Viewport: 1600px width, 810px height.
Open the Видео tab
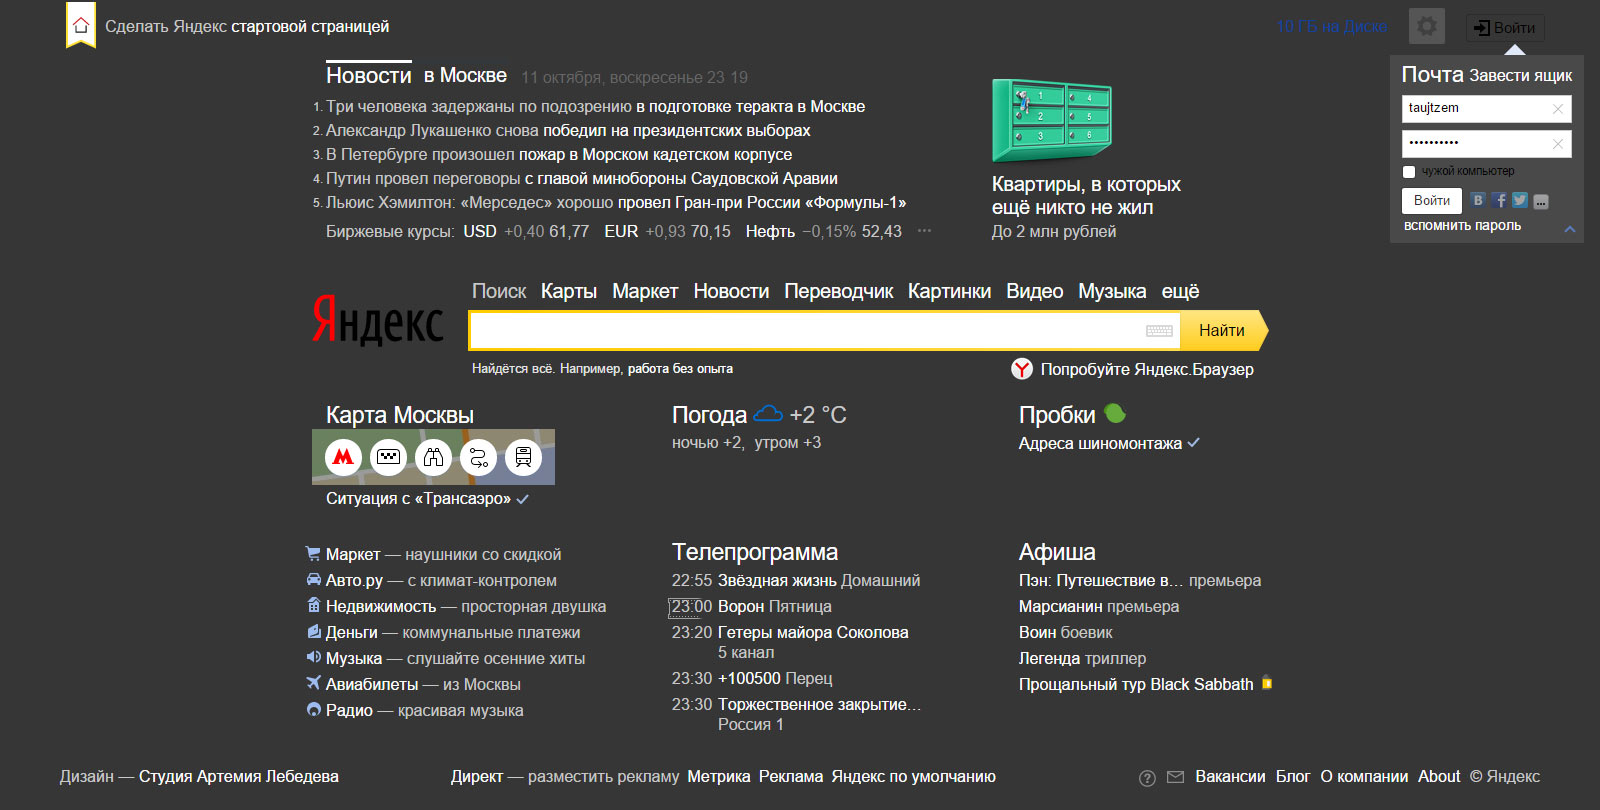1034,291
